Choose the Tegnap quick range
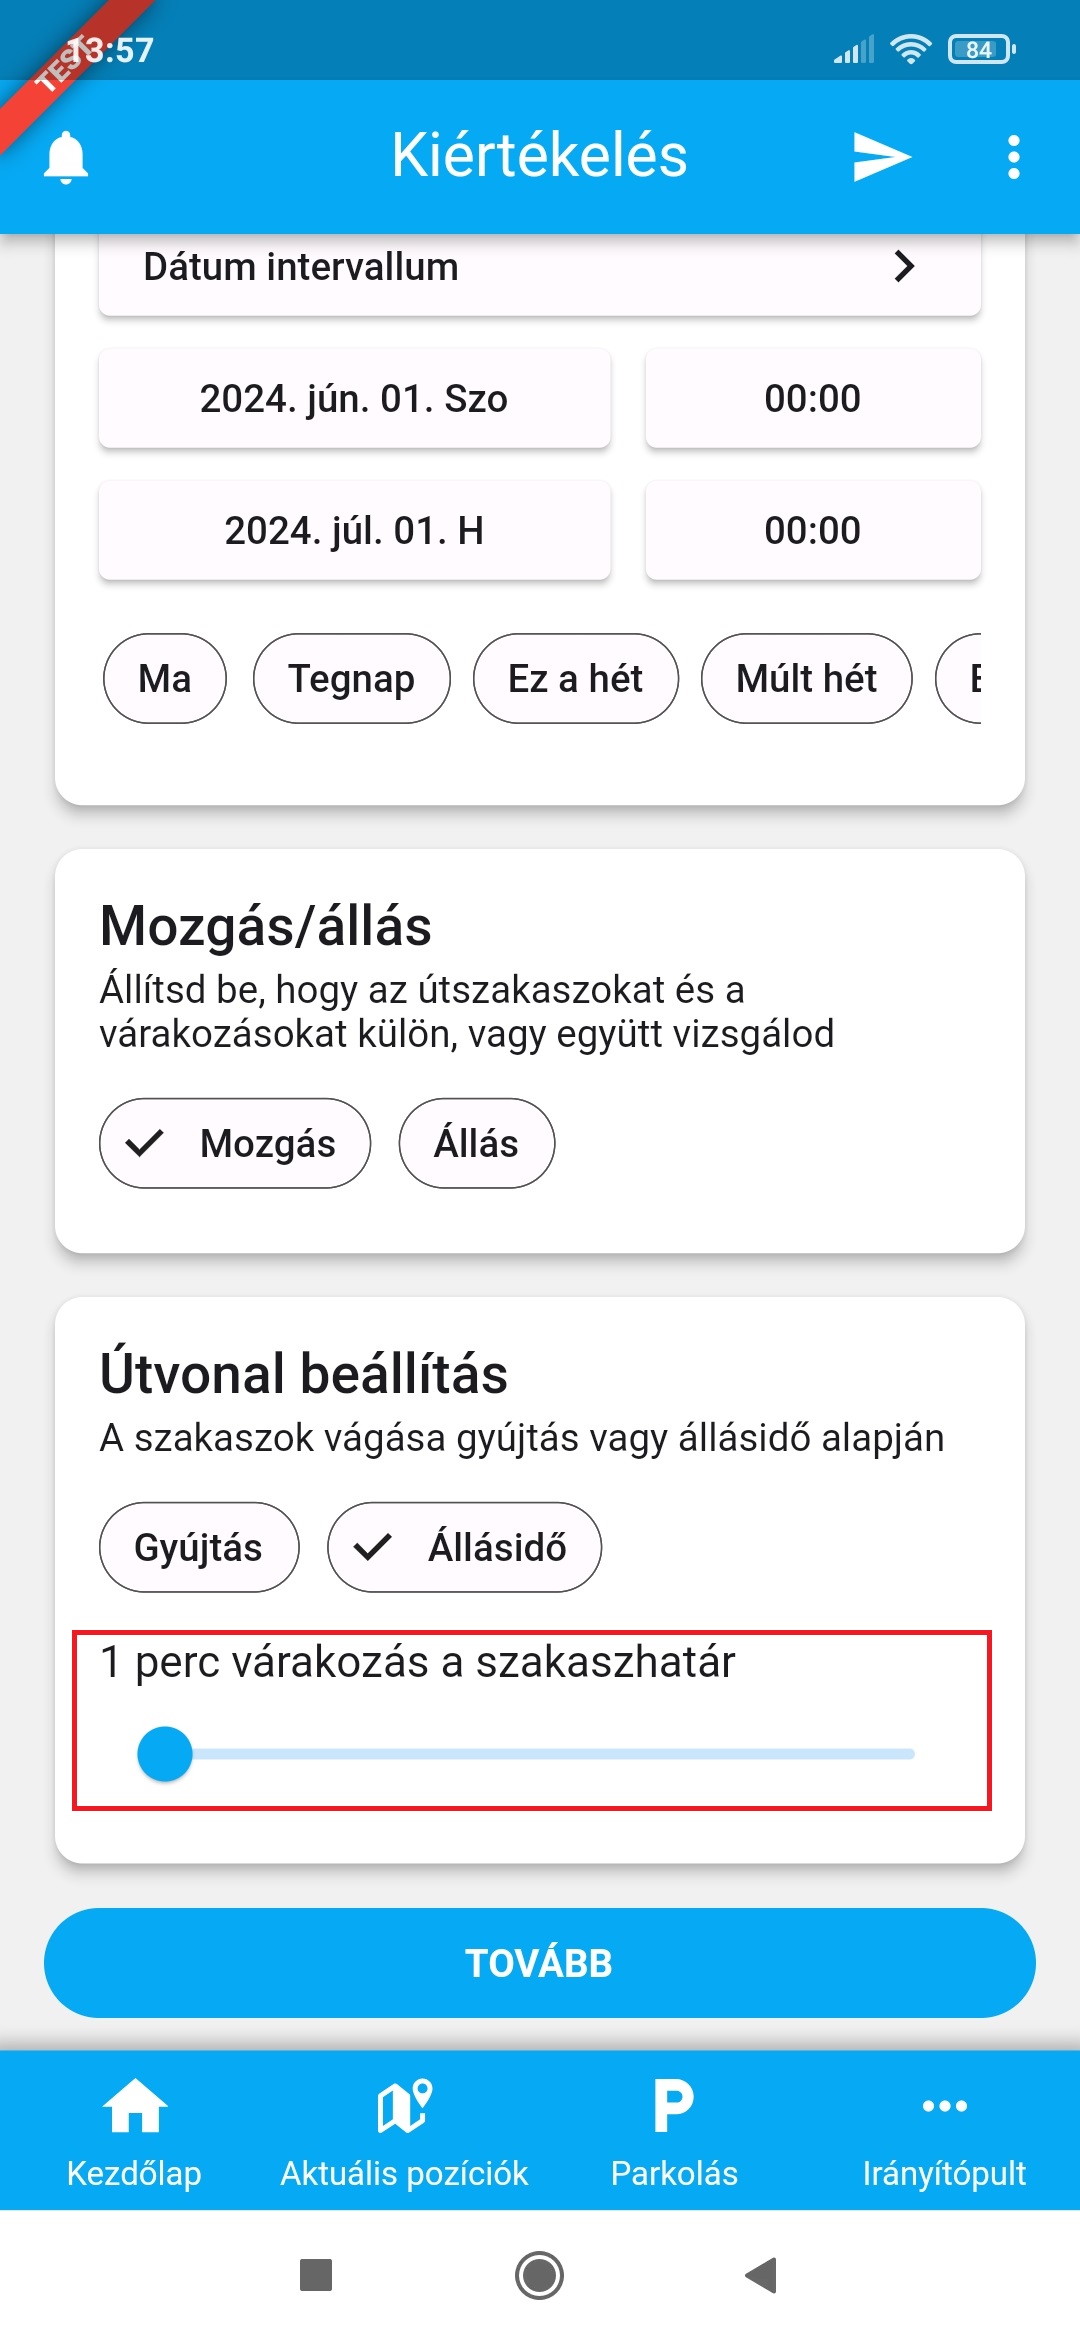Viewport: 1080px width, 2340px height. coord(351,678)
